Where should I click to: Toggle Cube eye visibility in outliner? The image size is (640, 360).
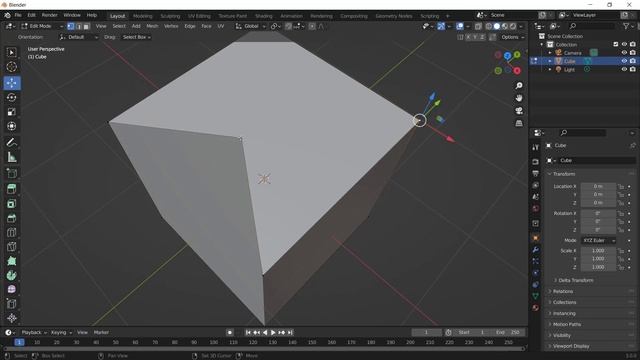point(624,61)
